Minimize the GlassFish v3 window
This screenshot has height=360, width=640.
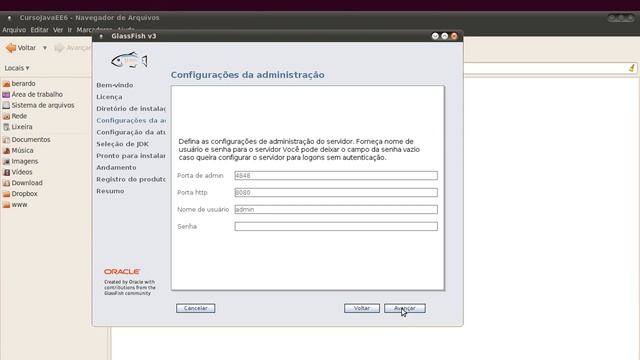[x=435, y=36]
